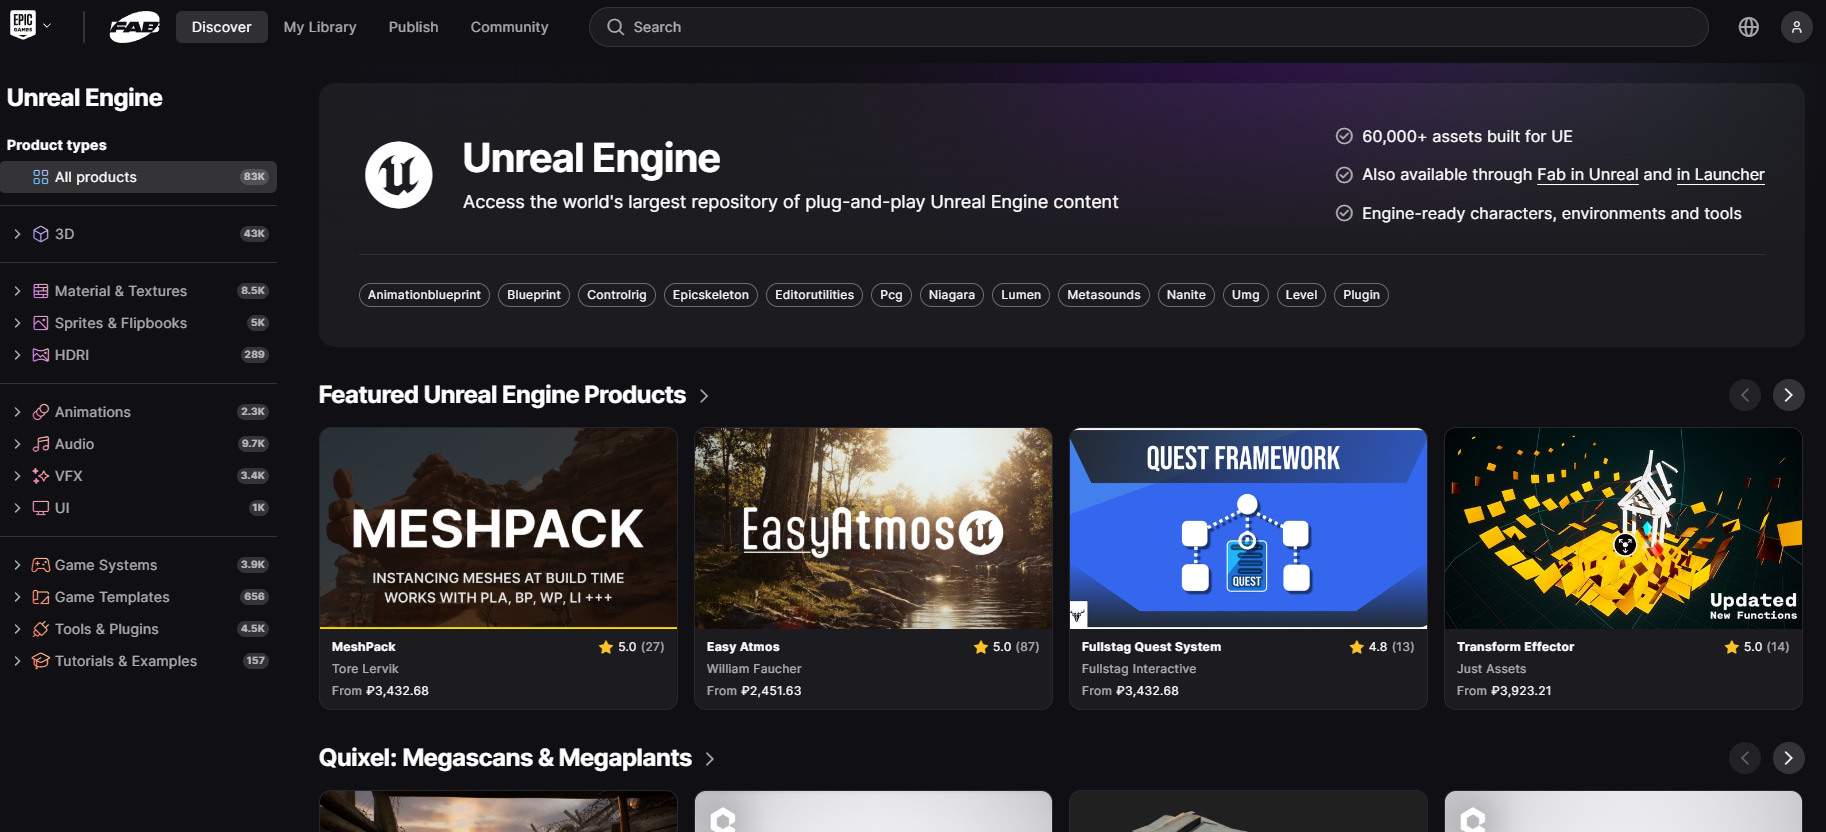Open Featured Unreal Engine Products heading link

coord(514,395)
